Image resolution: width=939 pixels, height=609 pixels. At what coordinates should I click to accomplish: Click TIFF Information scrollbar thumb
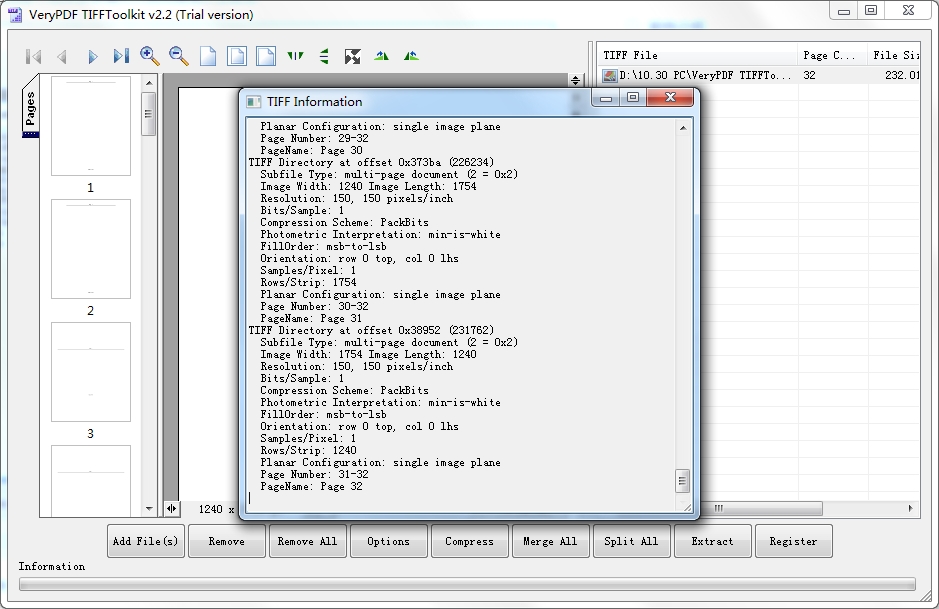(682, 481)
